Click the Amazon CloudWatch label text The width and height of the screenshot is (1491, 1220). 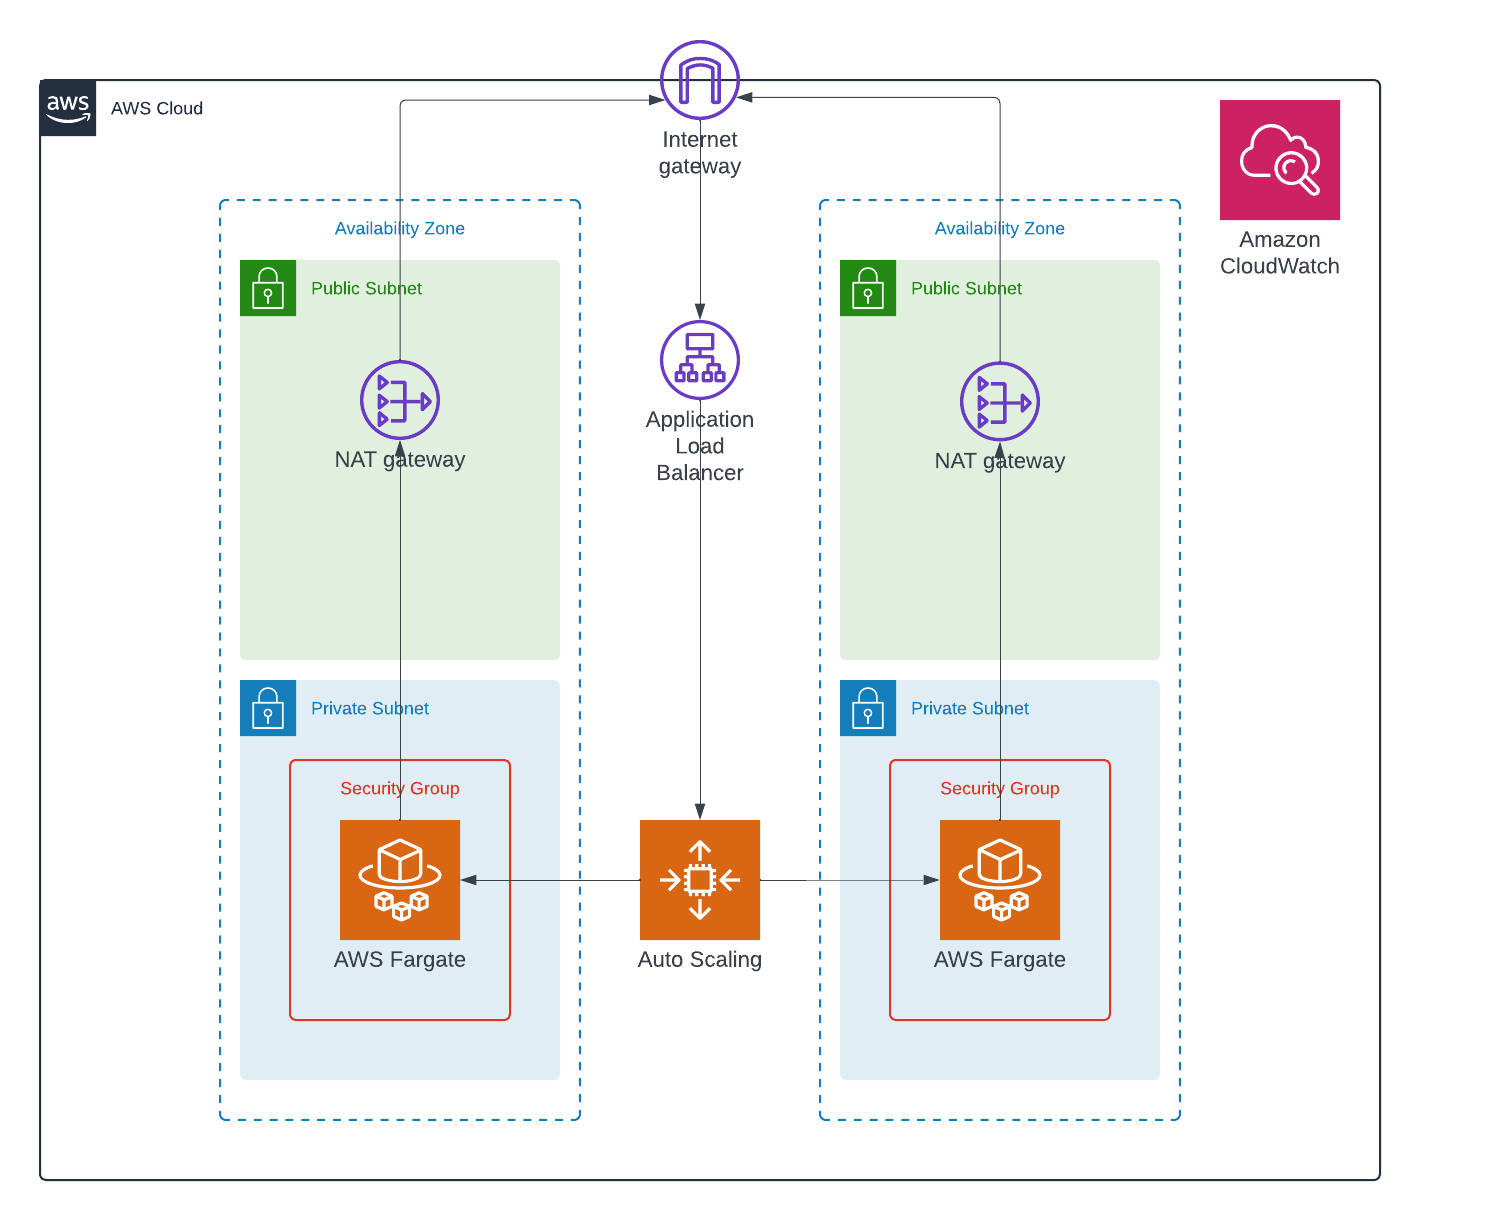coord(1280,253)
